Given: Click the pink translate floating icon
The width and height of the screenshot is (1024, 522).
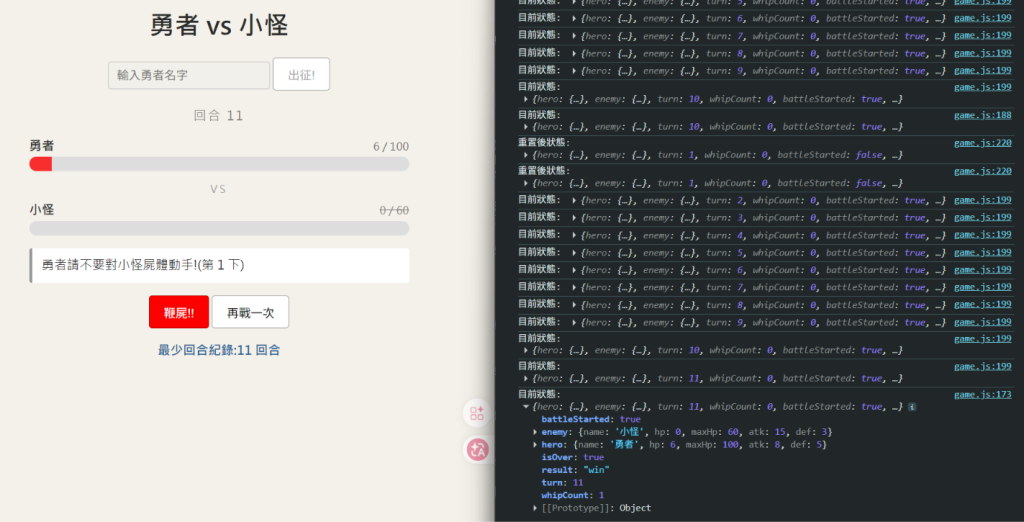Looking at the screenshot, I should [x=477, y=449].
